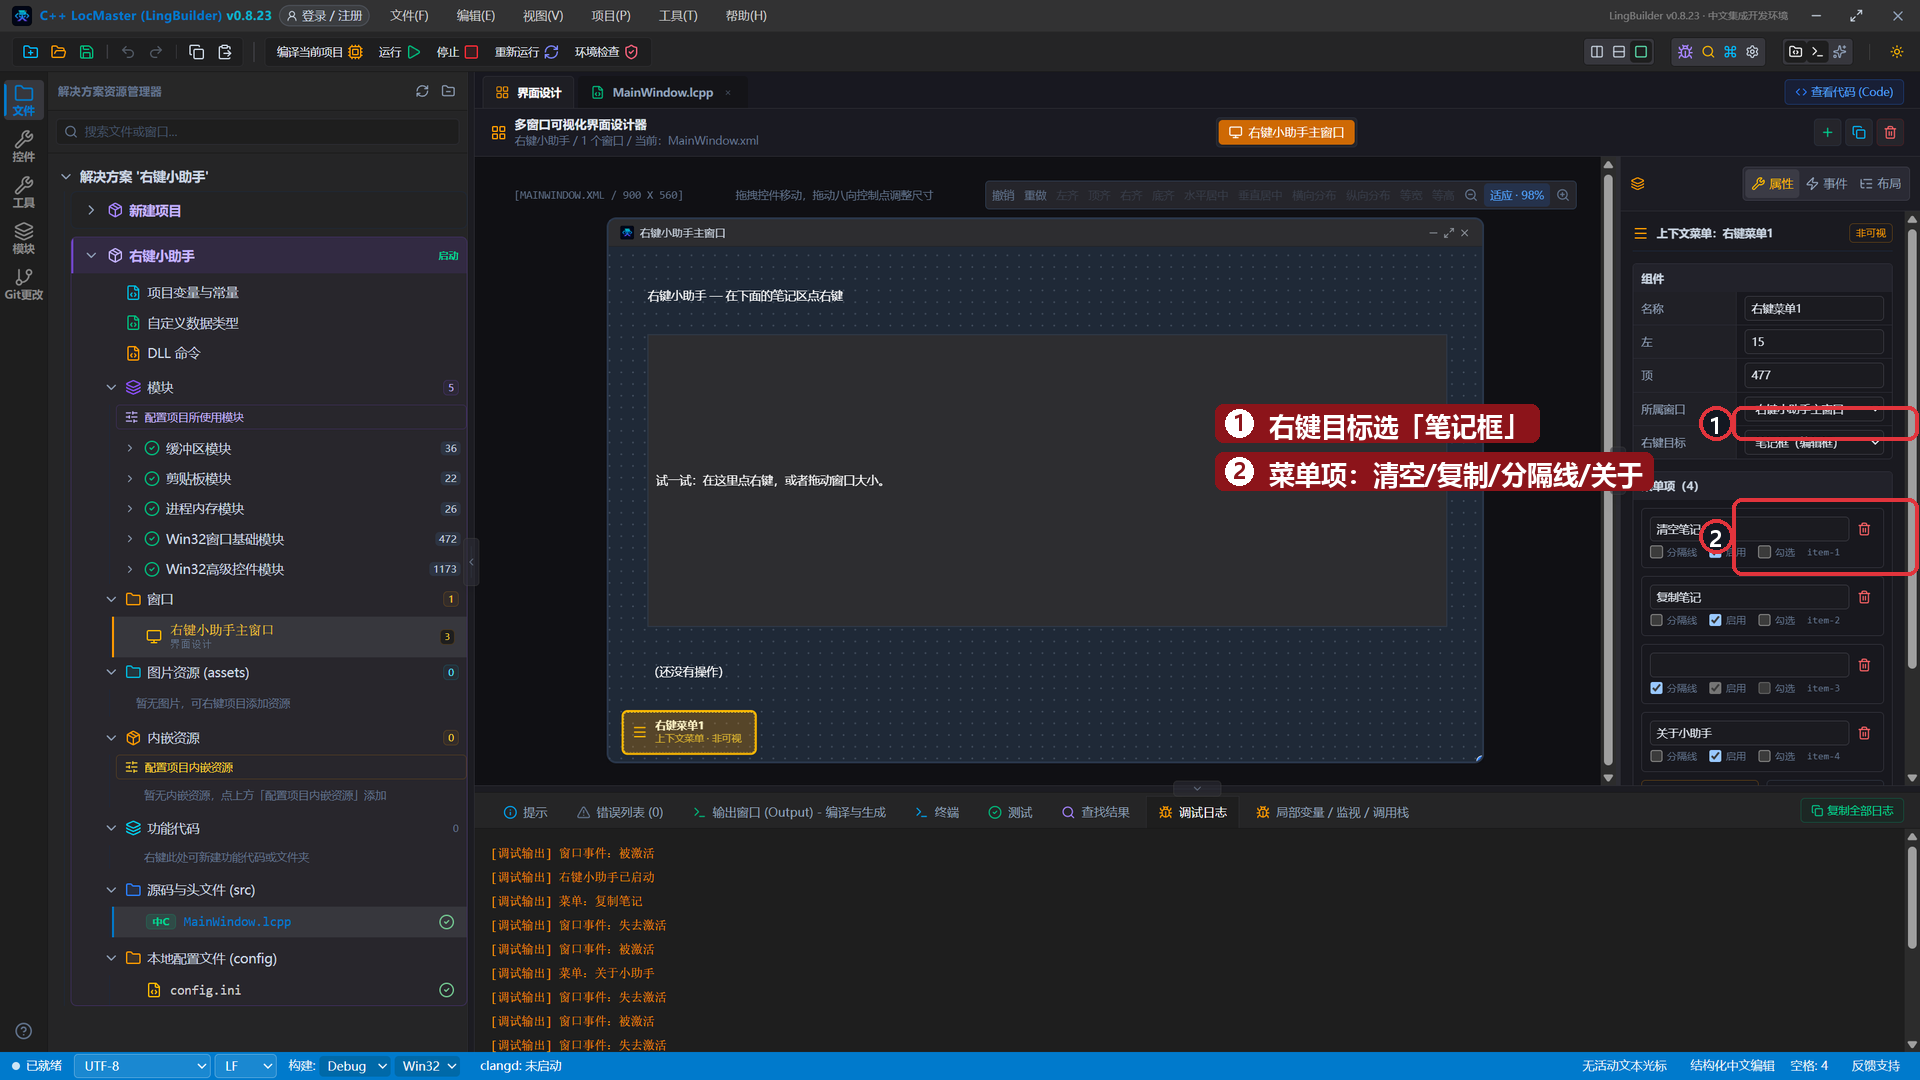Toggle the sun light theme icon

tap(1897, 52)
